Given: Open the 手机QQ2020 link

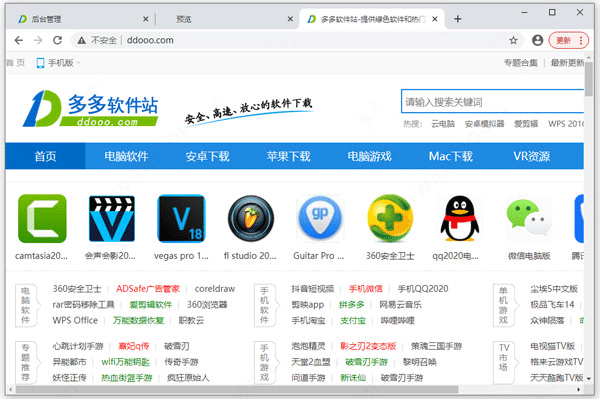Looking at the screenshot, I should (x=423, y=289).
